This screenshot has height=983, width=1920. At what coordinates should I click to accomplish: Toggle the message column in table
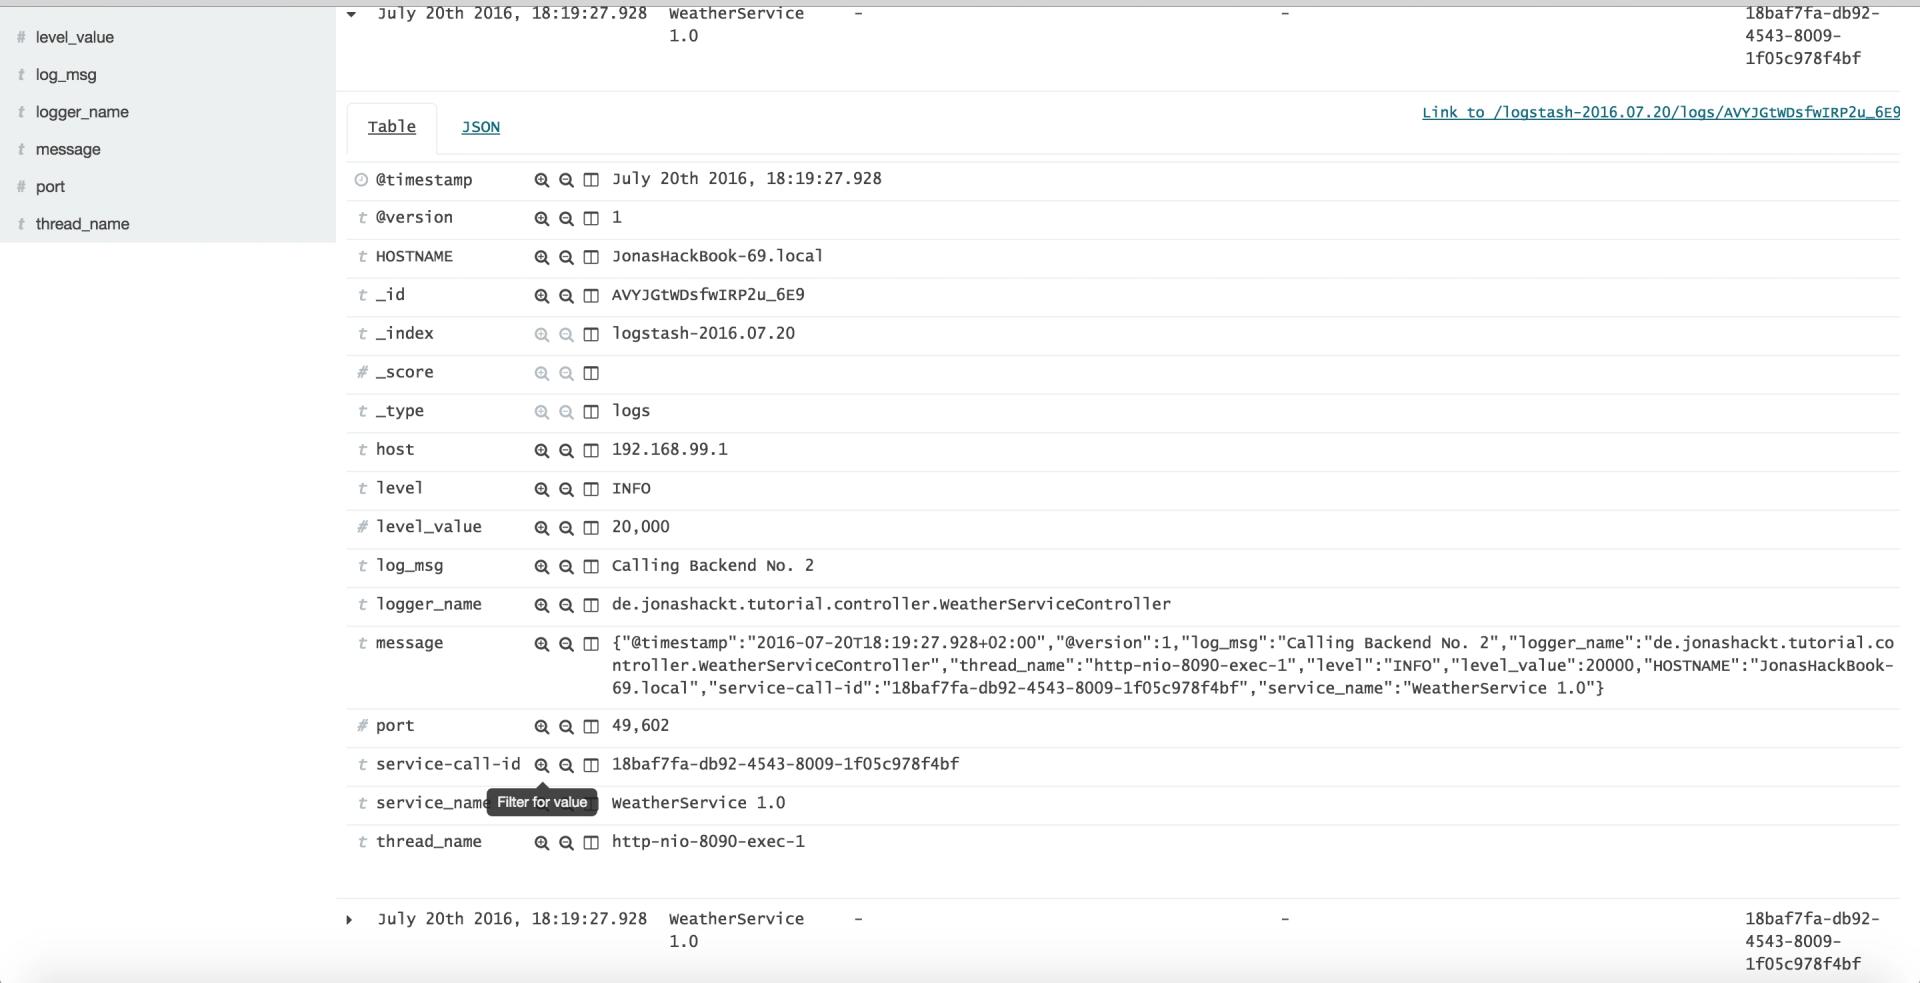point(591,644)
